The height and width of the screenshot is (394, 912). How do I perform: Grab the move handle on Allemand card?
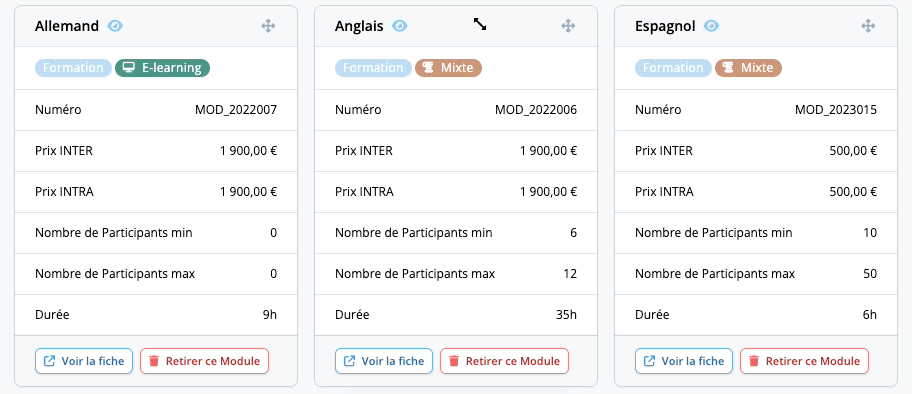(x=268, y=26)
